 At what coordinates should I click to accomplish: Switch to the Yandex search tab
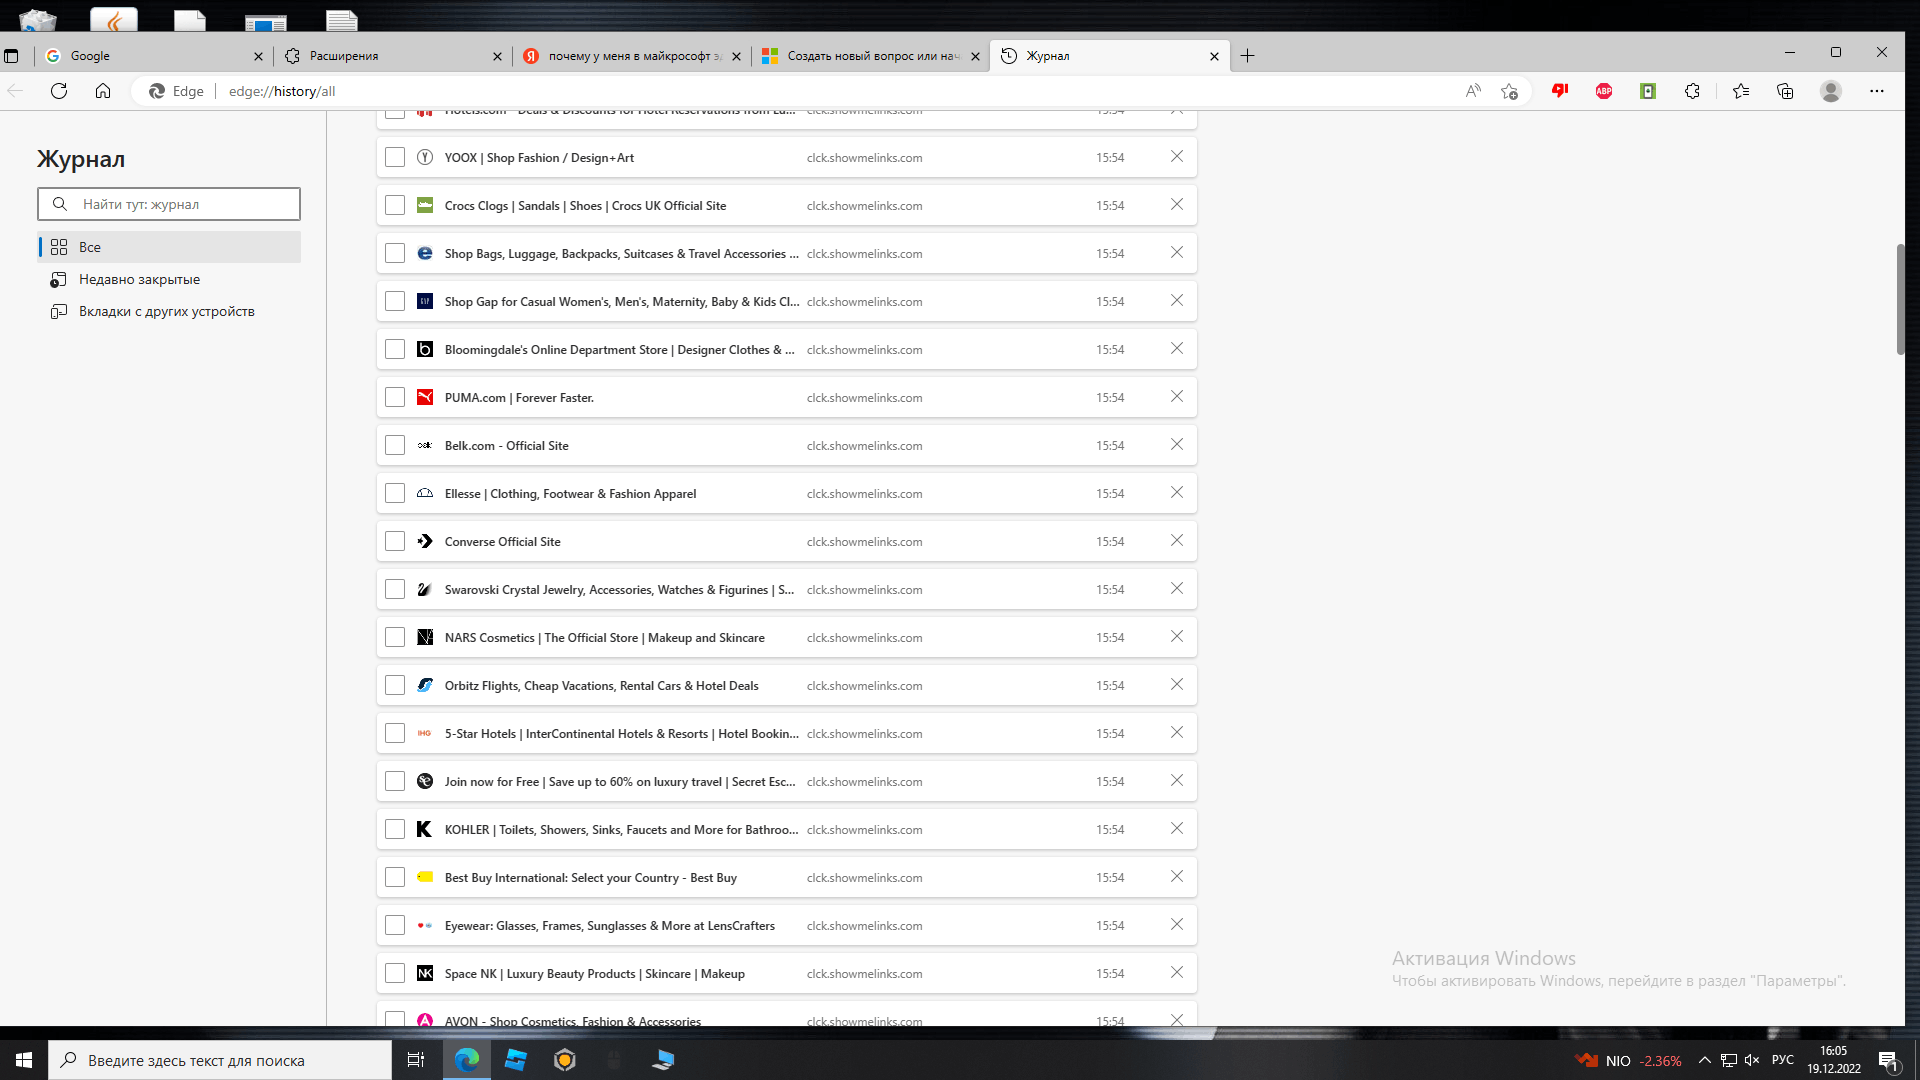(x=630, y=56)
